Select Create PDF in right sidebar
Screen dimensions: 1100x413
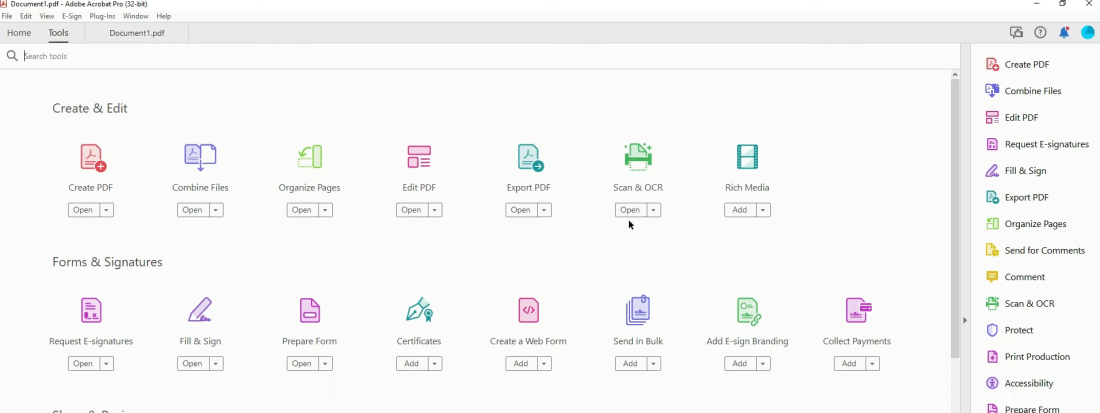click(1017, 65)
